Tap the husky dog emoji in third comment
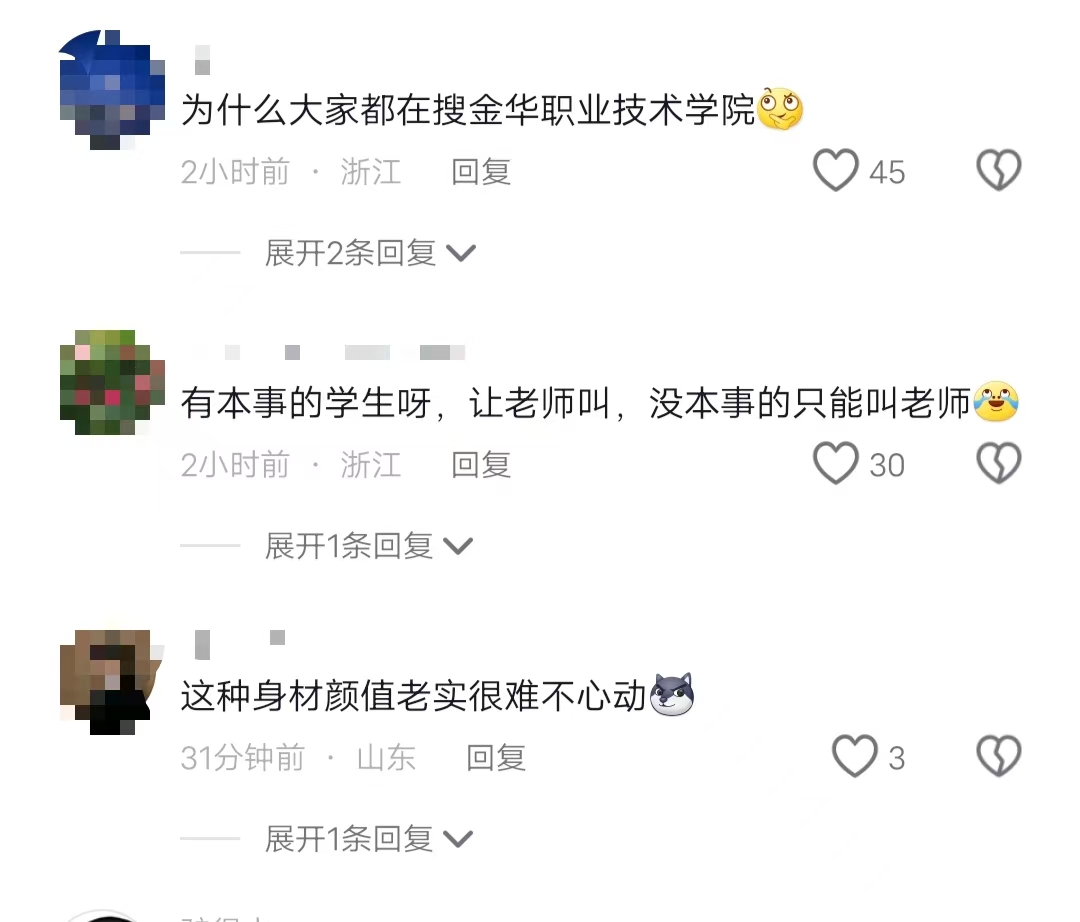Viewport: 1080px width, 922px height. coord(672,695)
